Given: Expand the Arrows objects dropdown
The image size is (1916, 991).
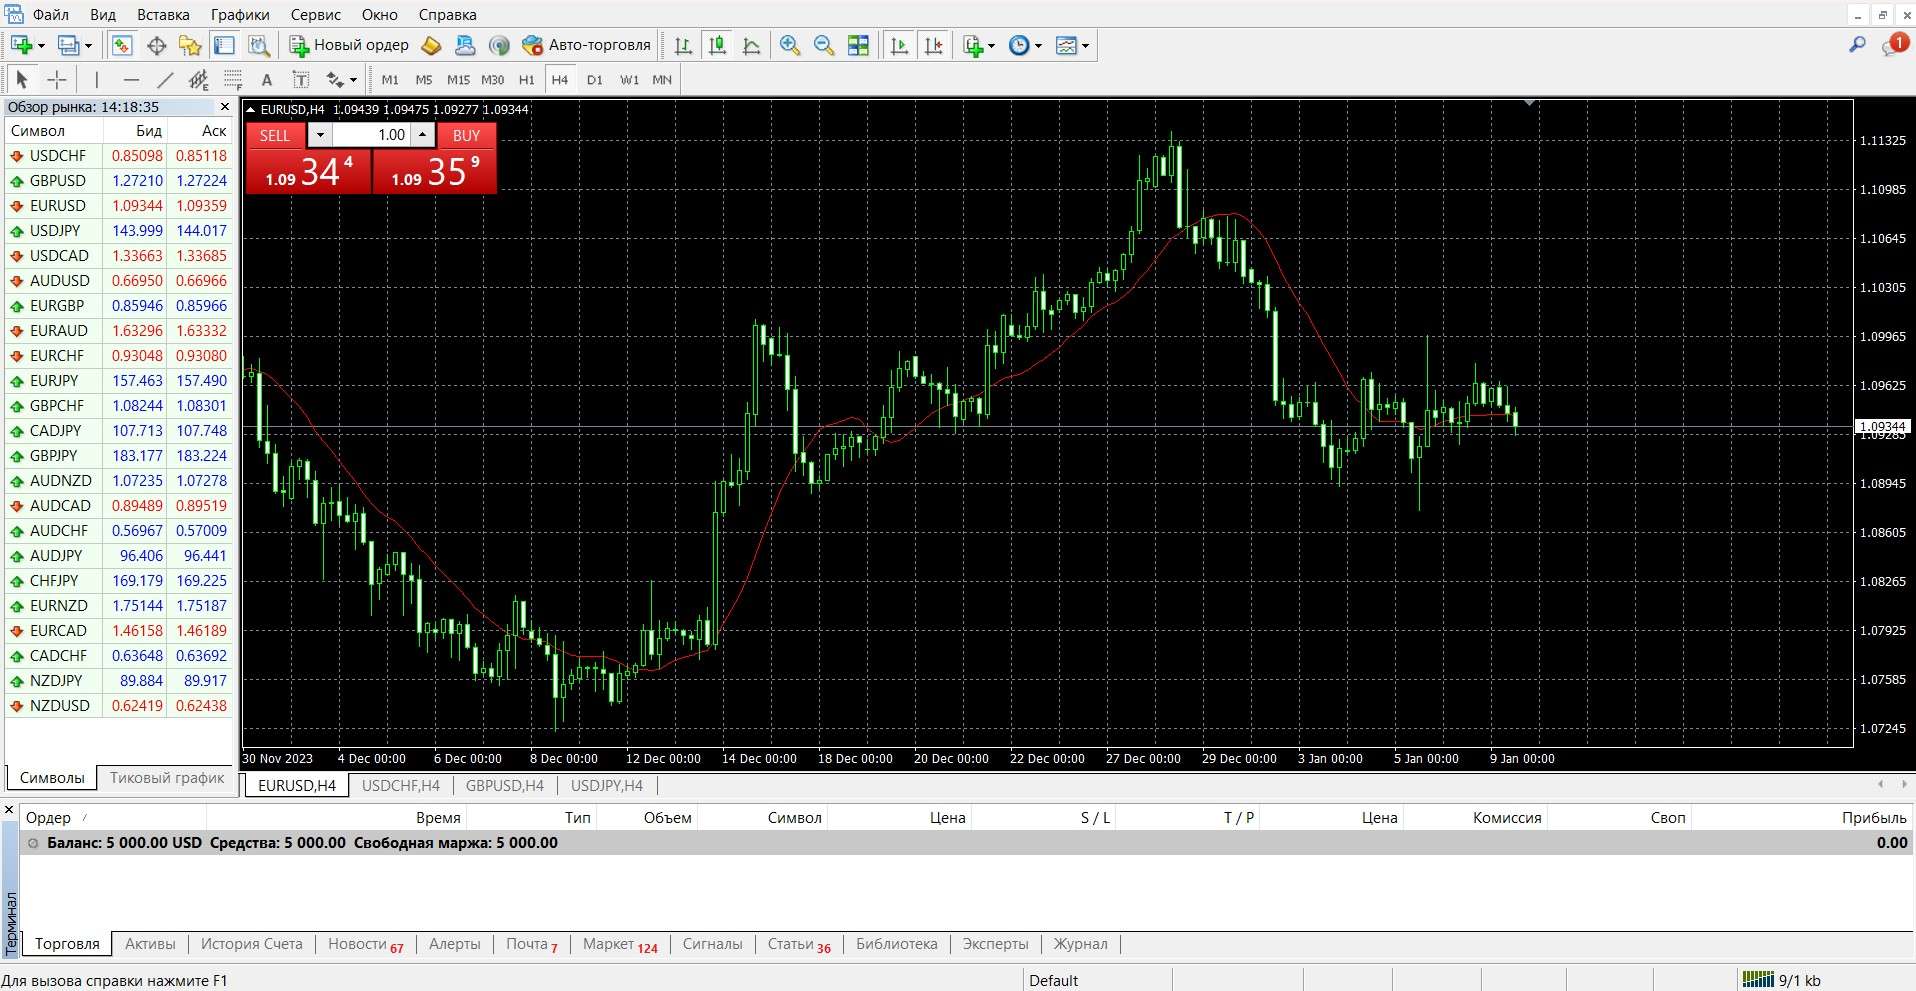Looking at the screenshot, I should [353, 80].
